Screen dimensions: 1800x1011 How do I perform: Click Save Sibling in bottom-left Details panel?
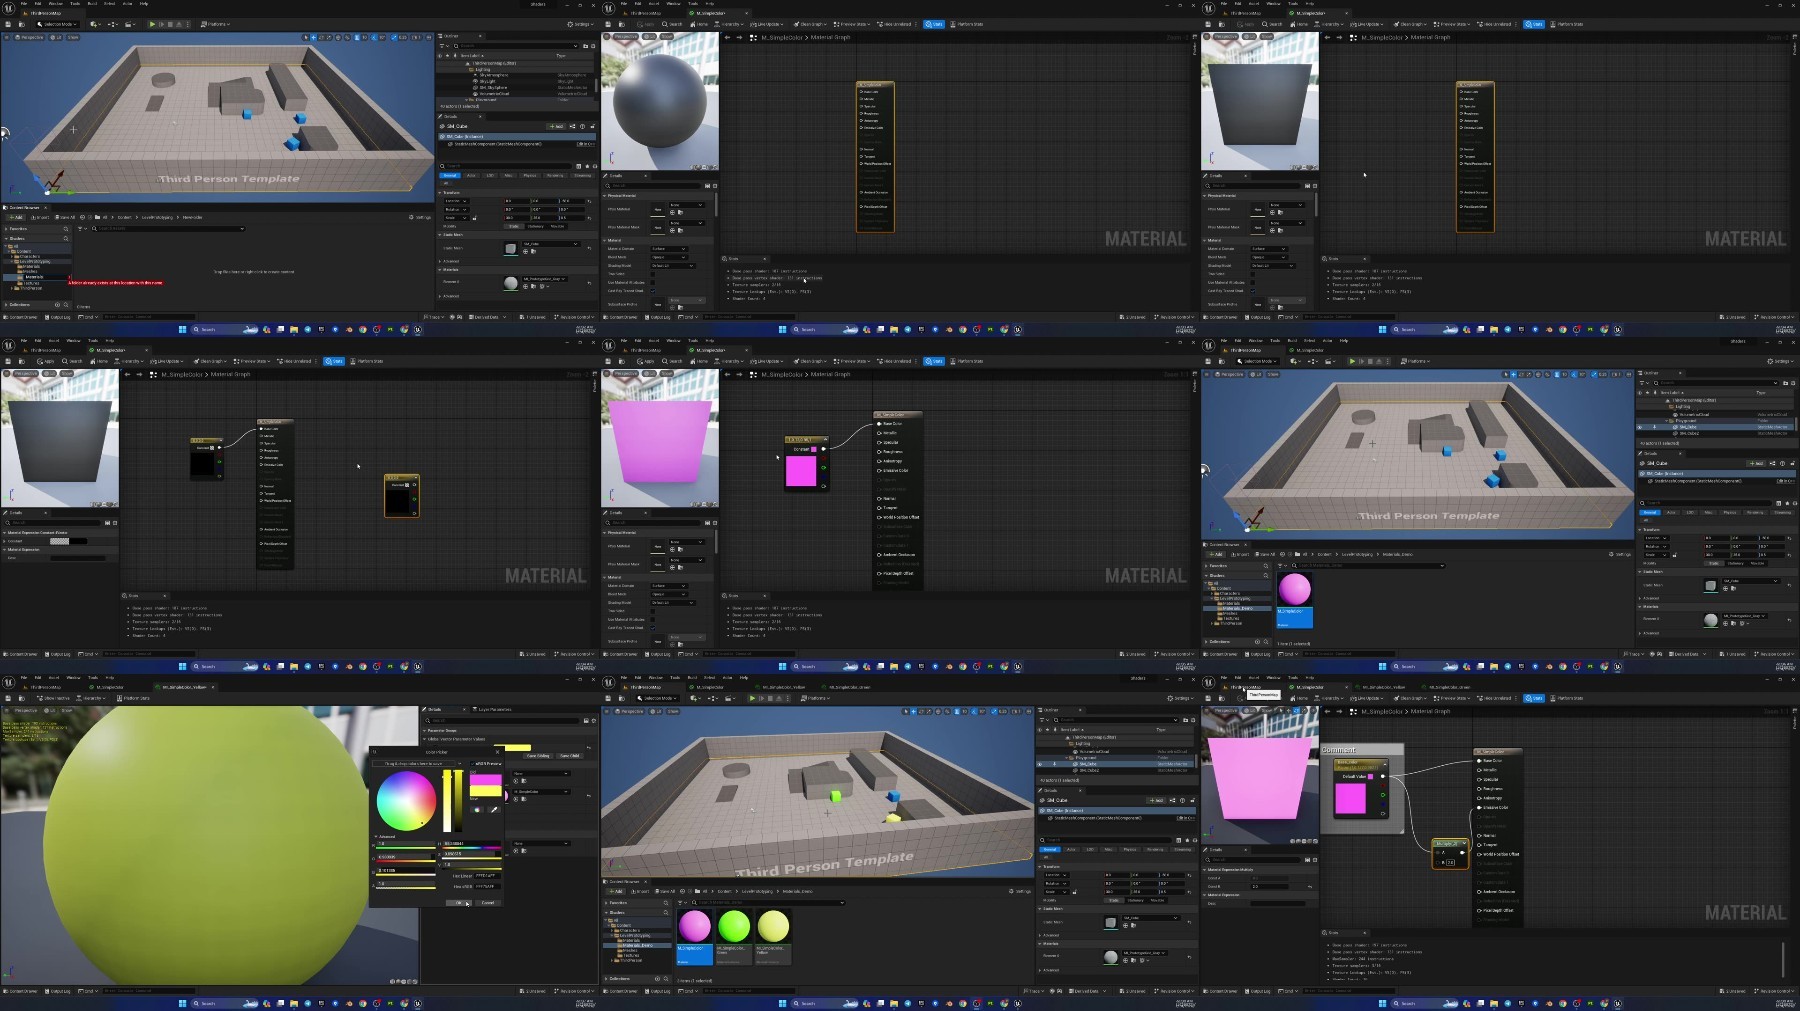tap(538, 756)
